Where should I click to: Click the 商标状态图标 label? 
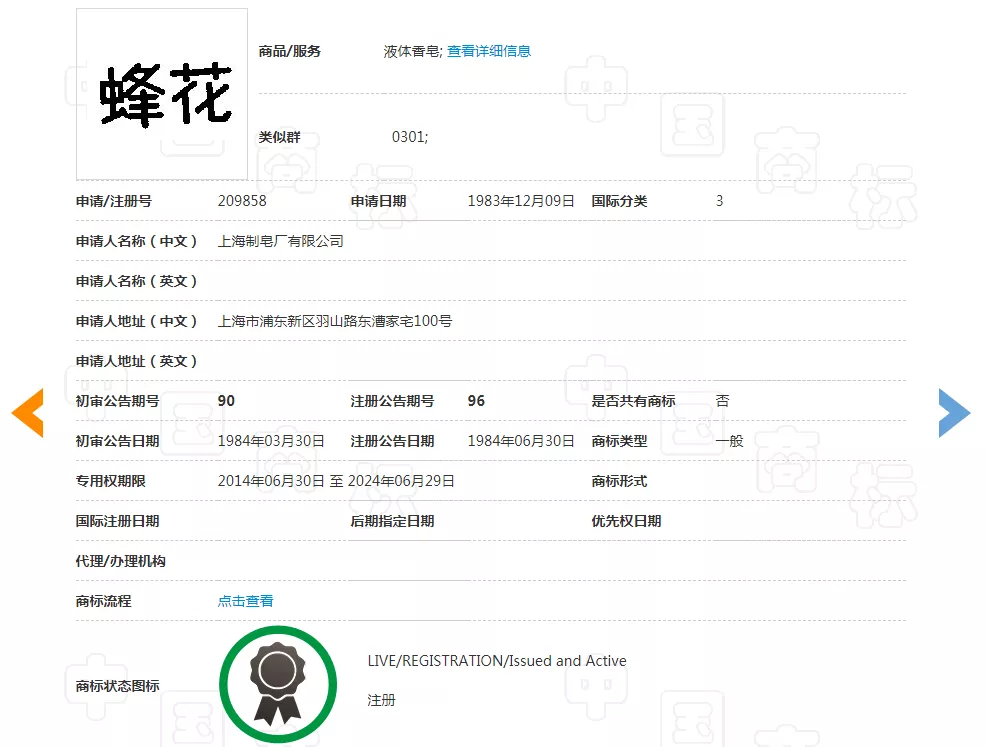tap(118, 686)
